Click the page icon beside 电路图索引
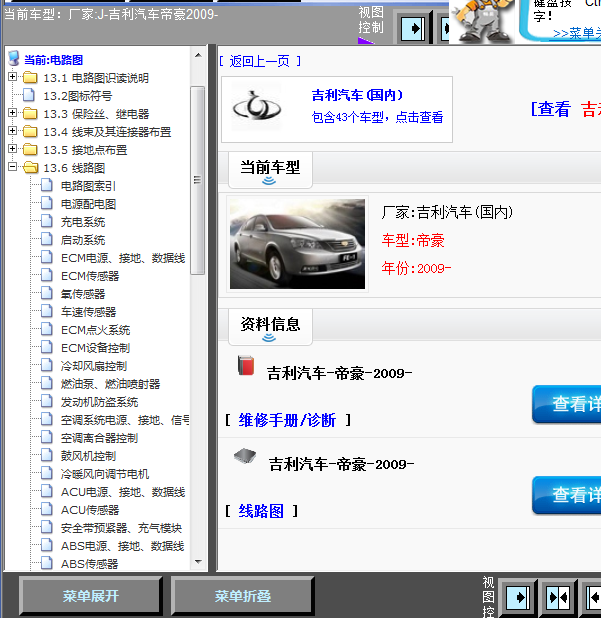This screenshot has height=618, width=601. 47,185
